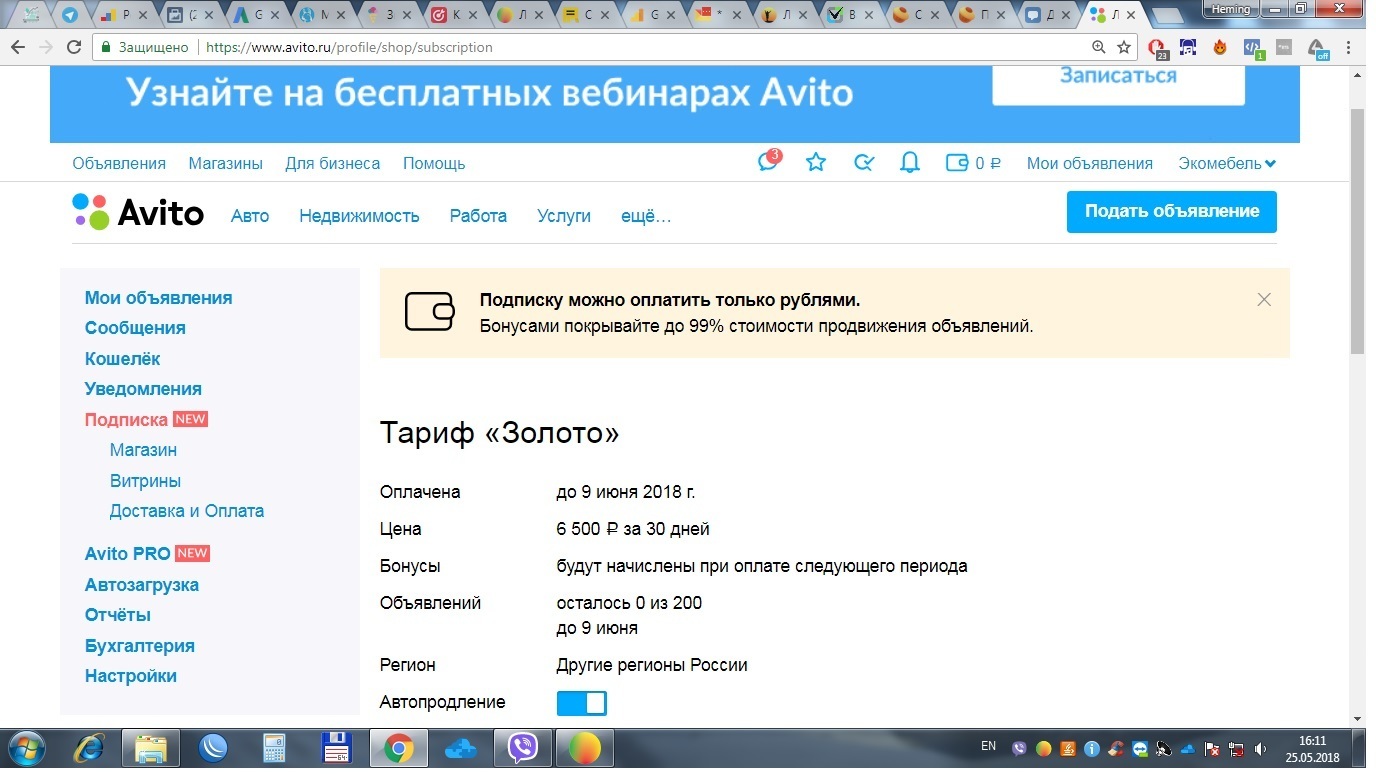Open the Авто category
1376x784 pixels.
pos(250,215)
